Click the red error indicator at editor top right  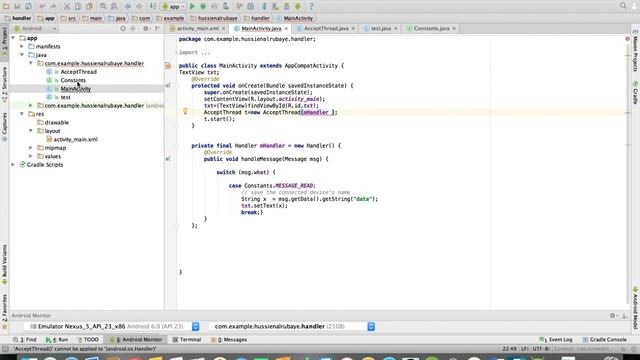tap(627, 39)
